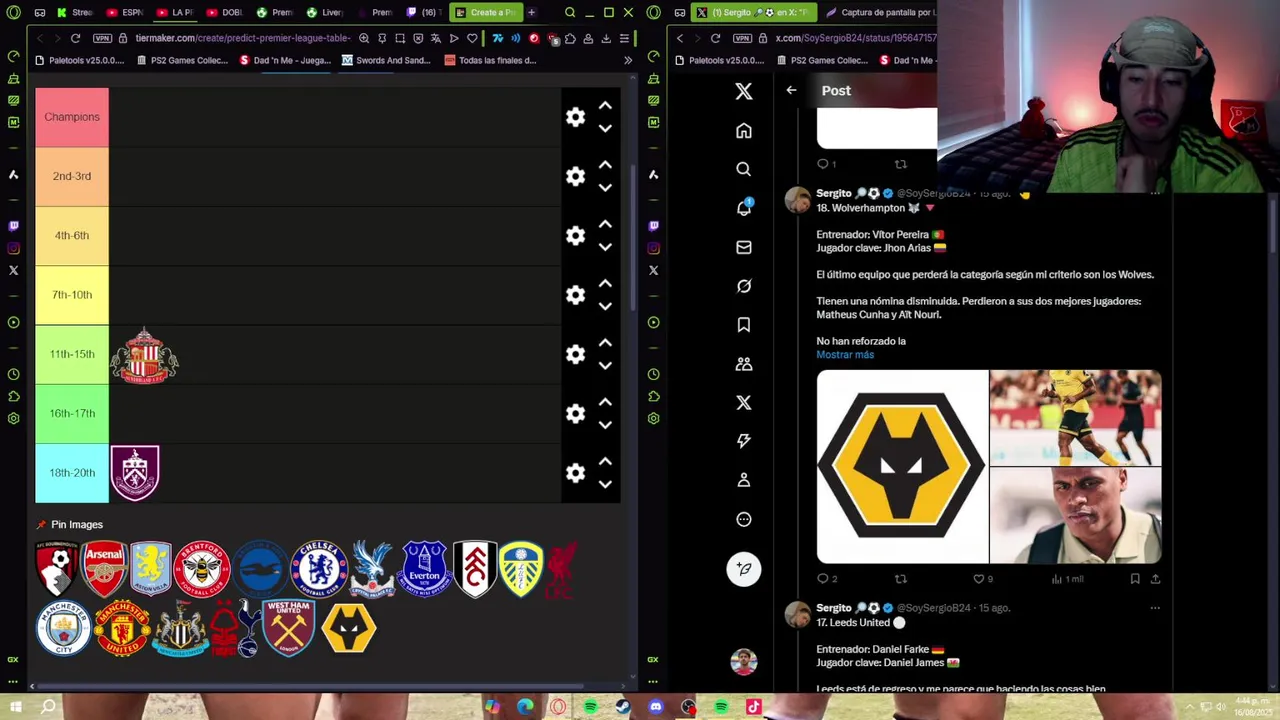Edit the 16th-17th tier label
Screen dimensions: 1280x720
(x=72, y=413)
